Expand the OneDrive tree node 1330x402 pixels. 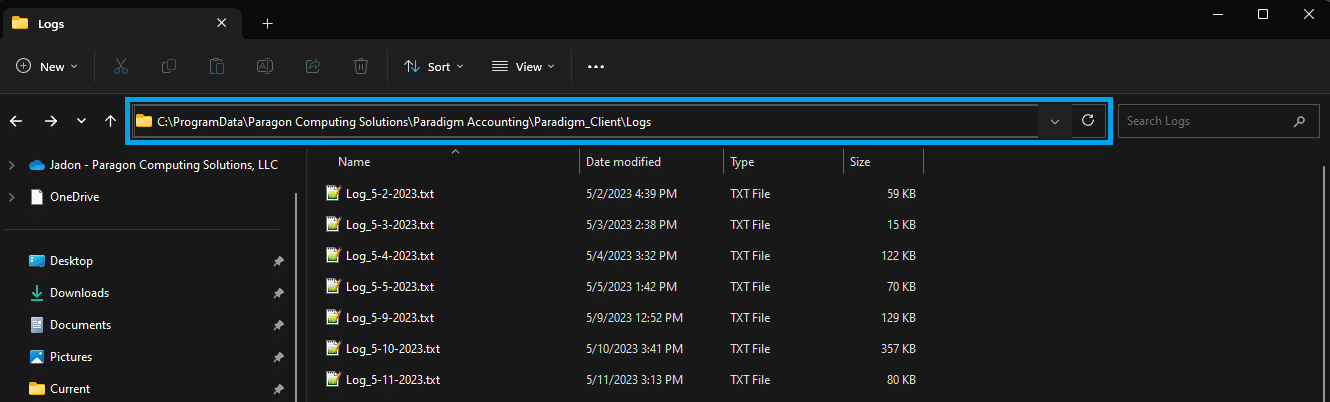tap(12, 197)
